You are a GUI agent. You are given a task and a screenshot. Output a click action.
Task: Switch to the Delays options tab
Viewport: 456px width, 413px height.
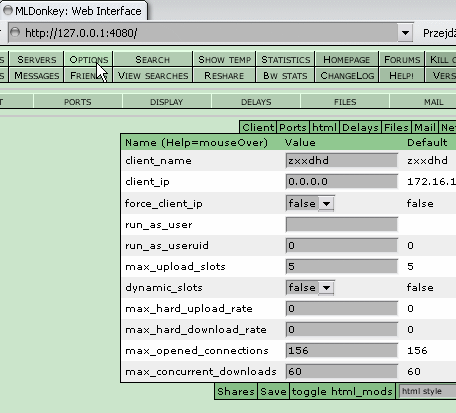pos(256,102)
